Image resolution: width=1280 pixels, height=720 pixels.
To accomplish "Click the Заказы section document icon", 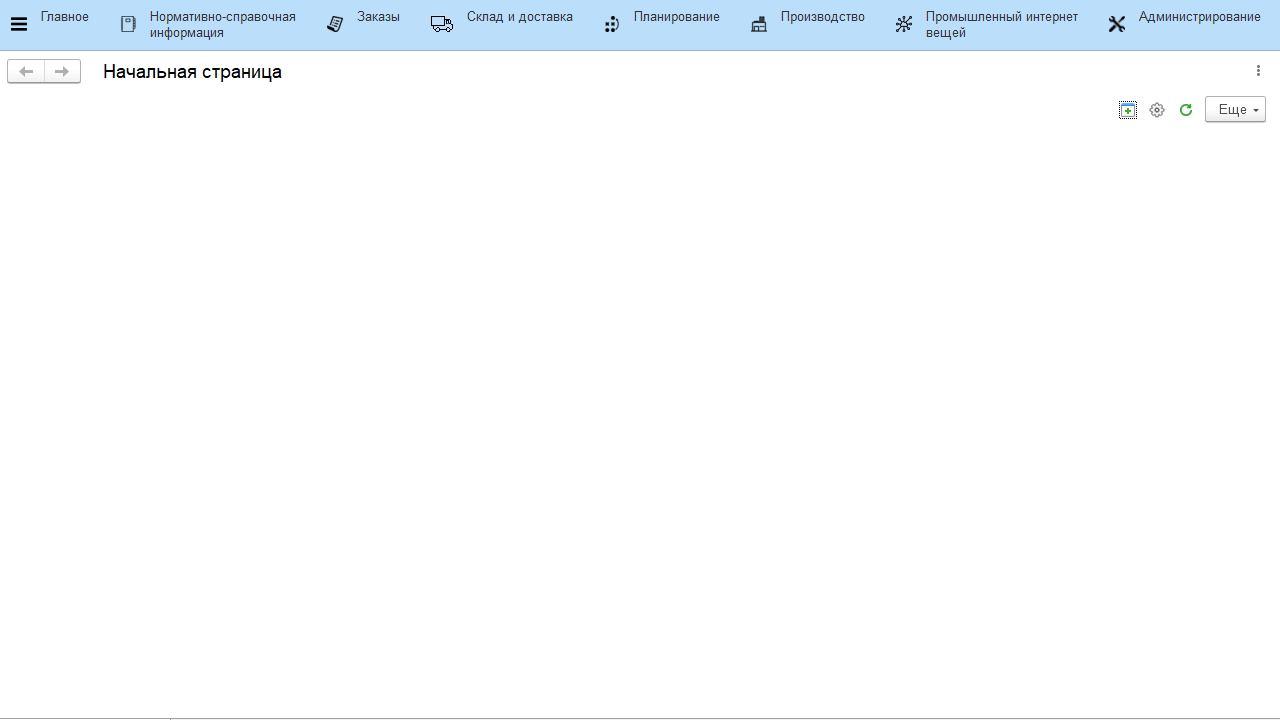I will pyautogui.click(x=335, y=24).
